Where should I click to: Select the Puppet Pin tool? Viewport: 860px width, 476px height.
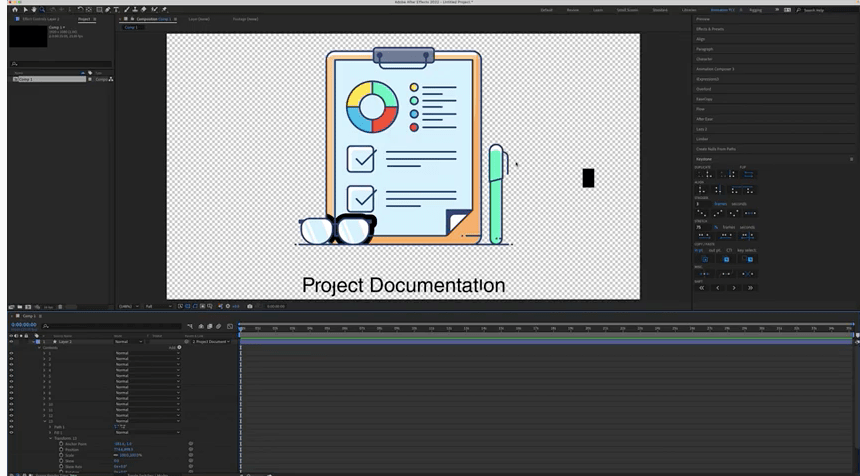[x=164, y=9]
